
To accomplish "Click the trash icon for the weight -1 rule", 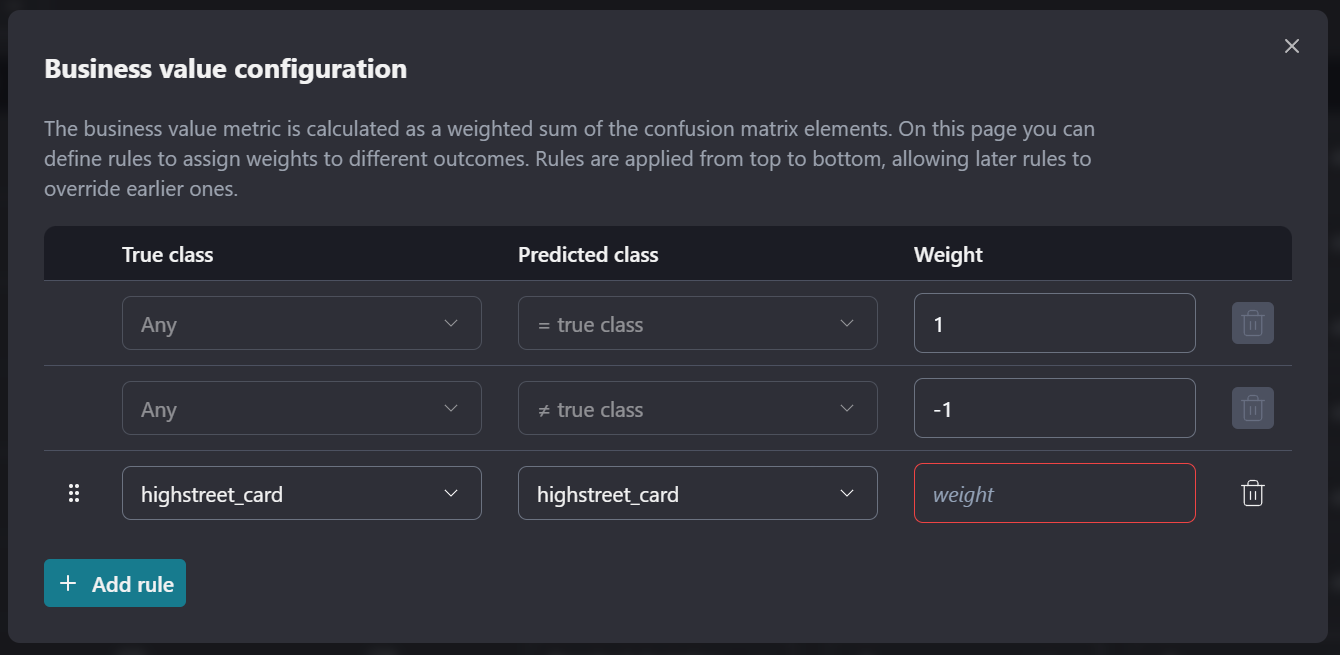I will pyautogui.click(x=1252, y=408).
